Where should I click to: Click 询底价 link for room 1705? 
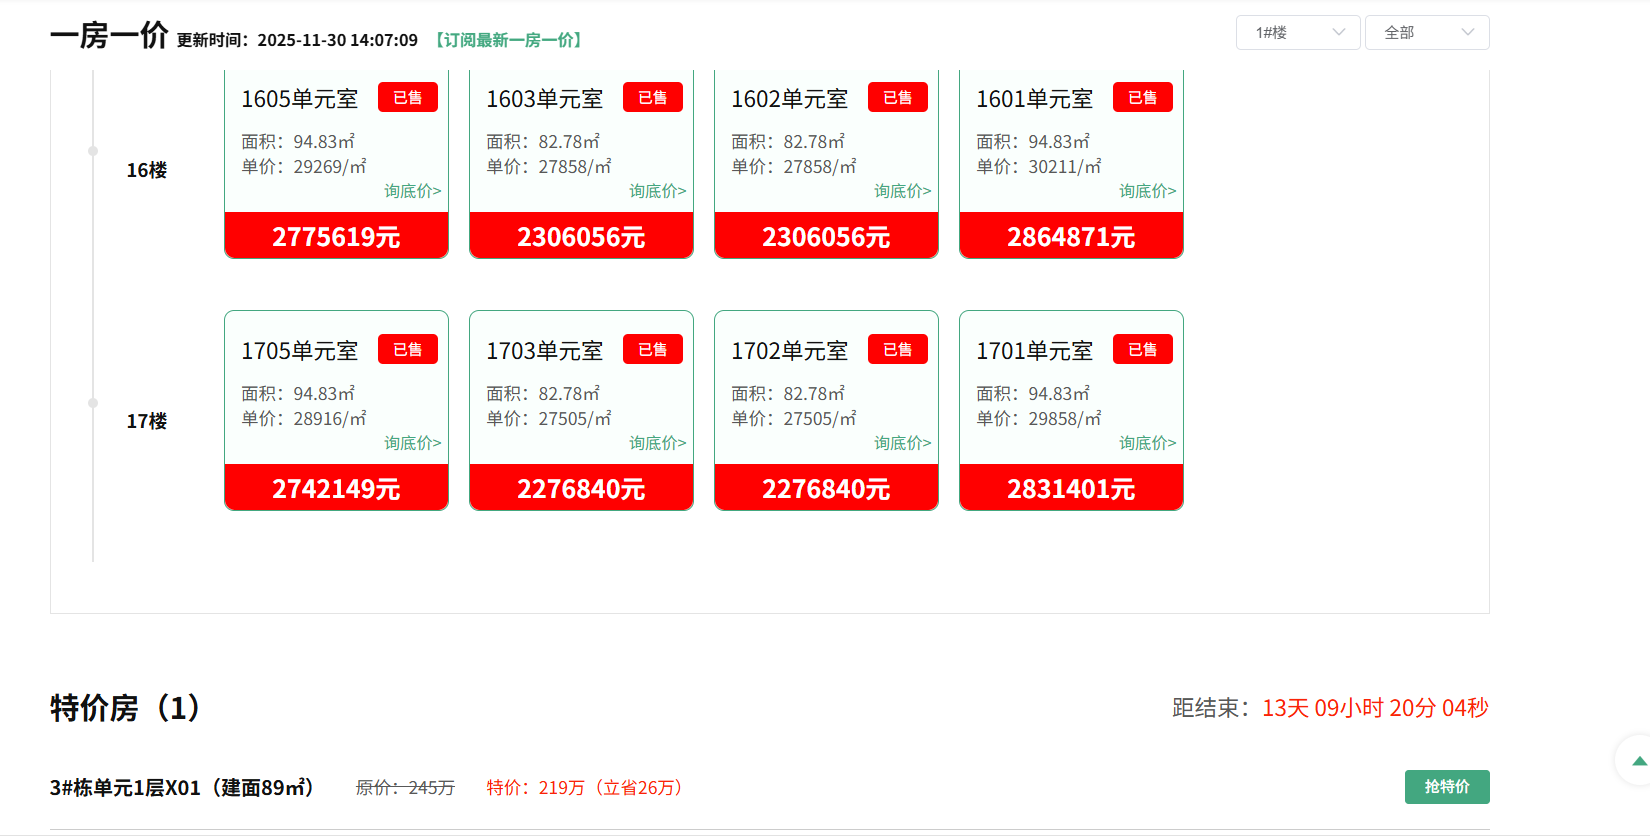pos(412,443)
